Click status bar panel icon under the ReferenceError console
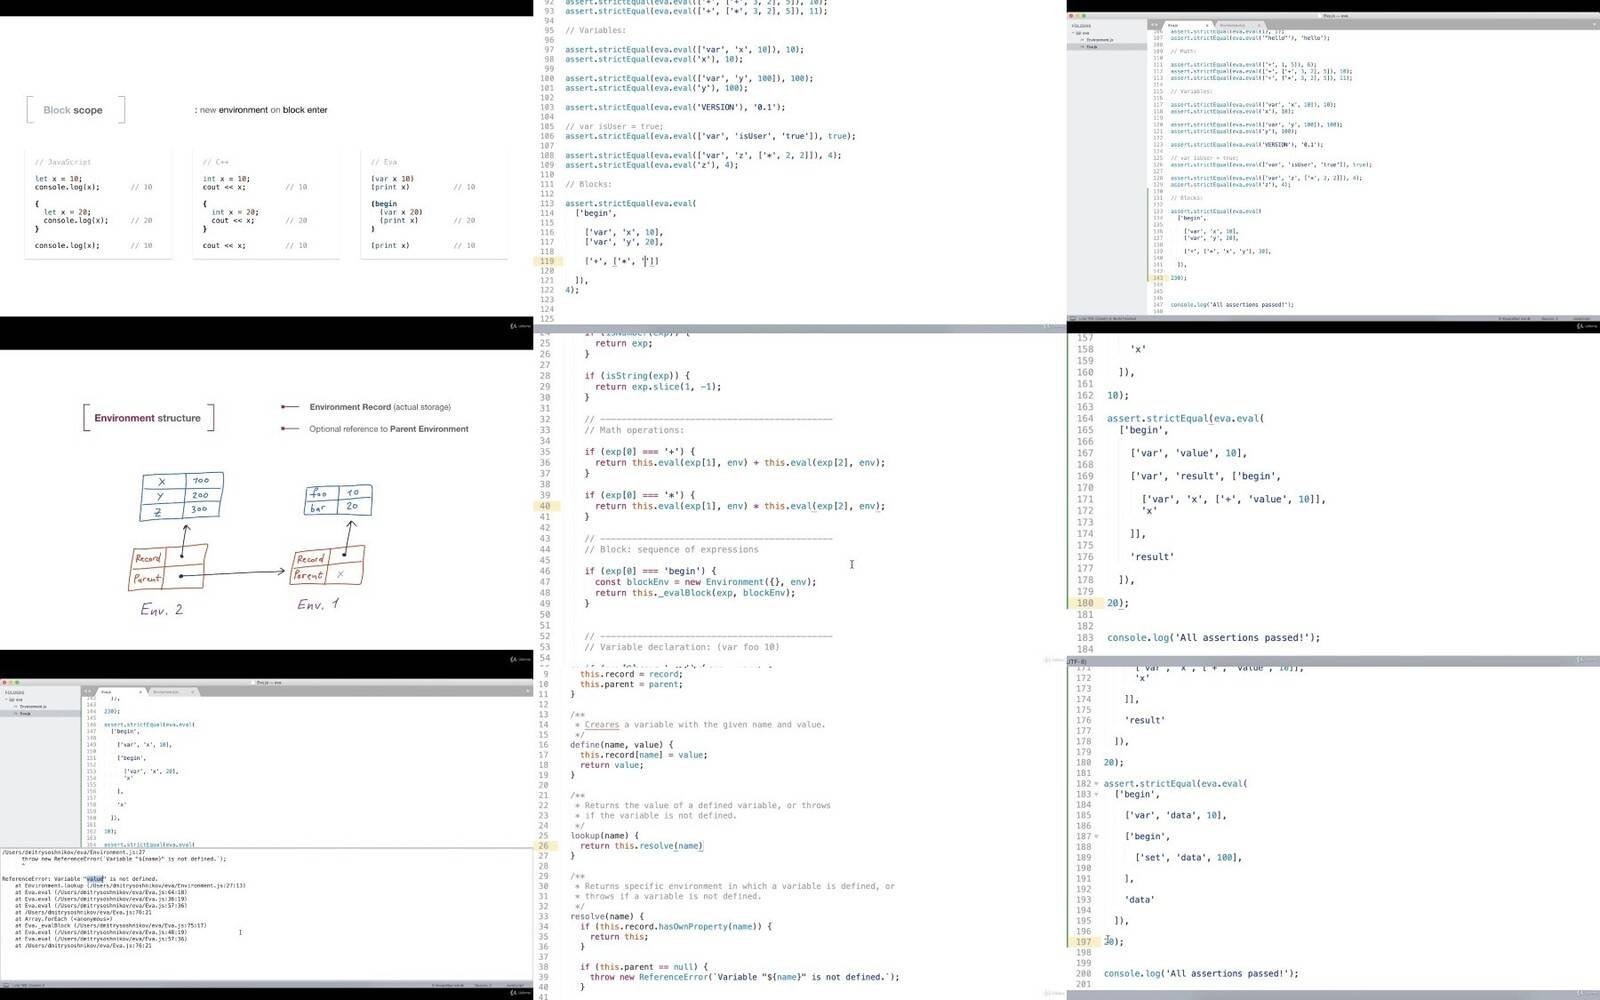This screenshot has height=1000, width=1600. coord(5,985)
